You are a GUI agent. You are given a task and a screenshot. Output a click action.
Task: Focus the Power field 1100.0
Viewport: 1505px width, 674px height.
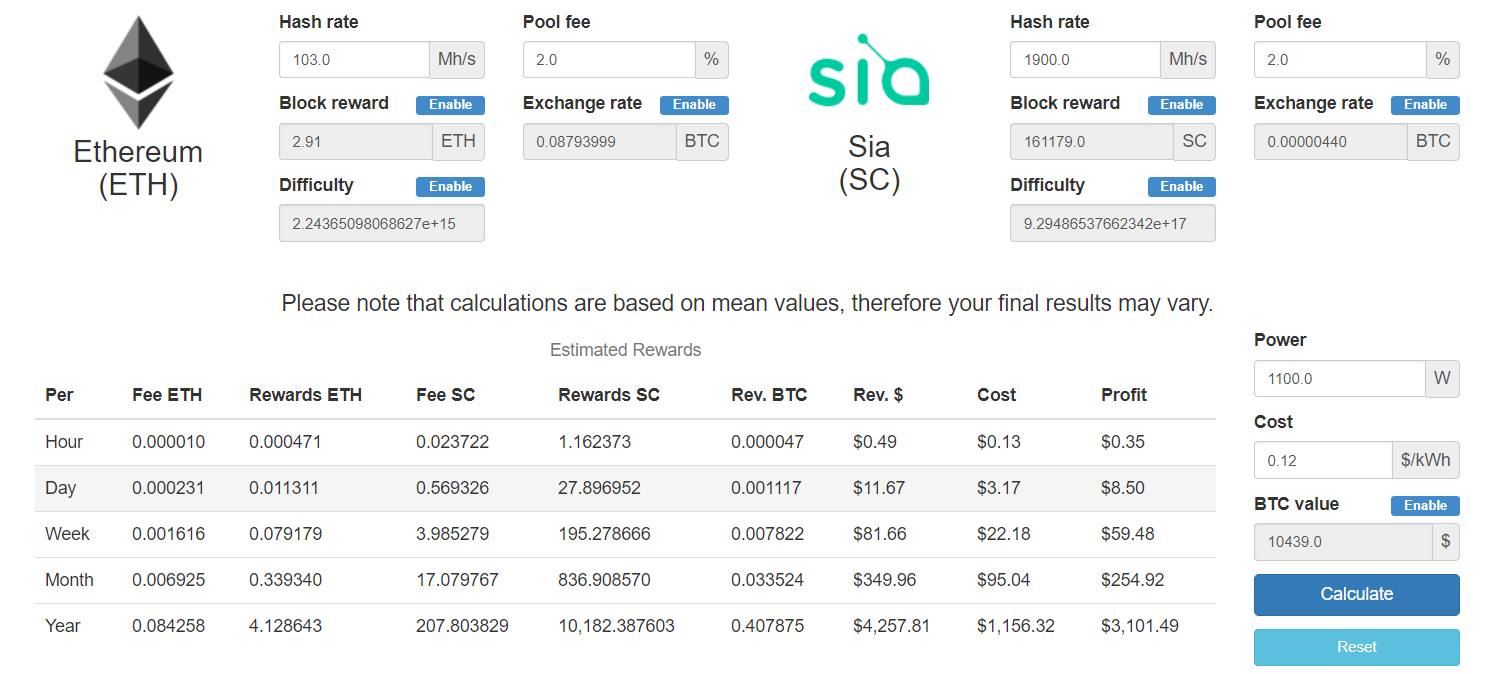point(1340,379)
